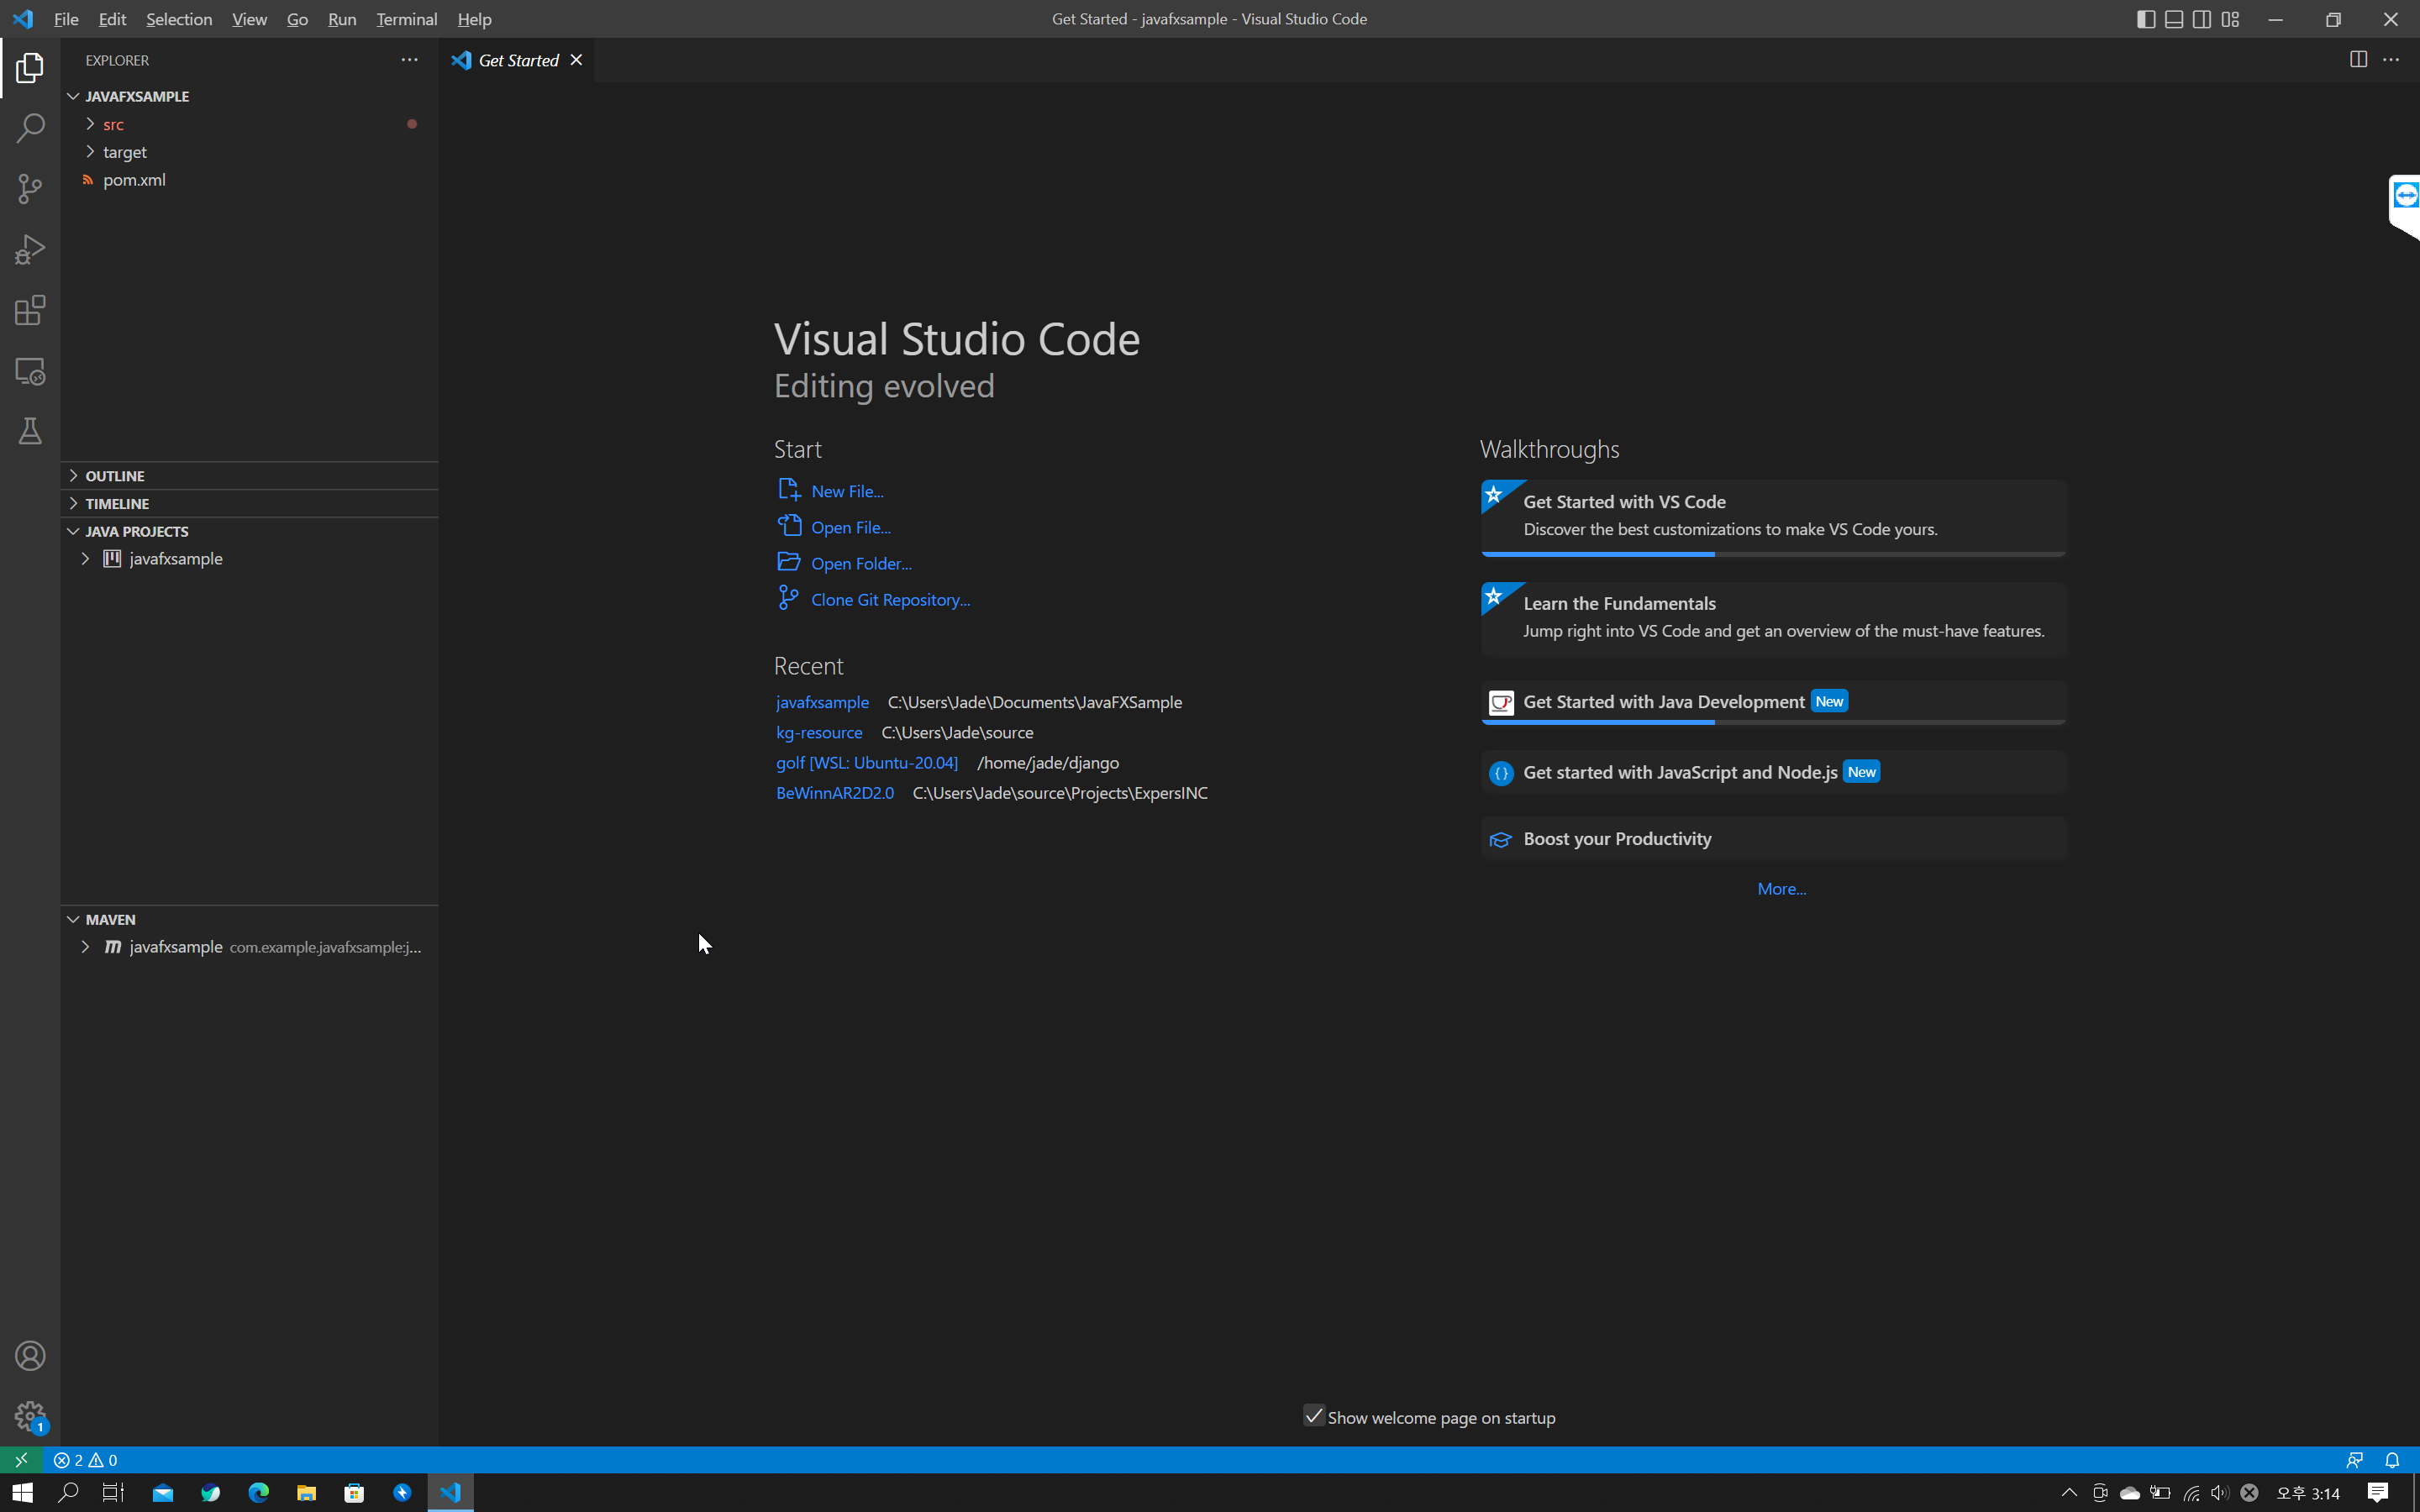
Task: Open errors and warnings status item
Action: pos(86,1459)
